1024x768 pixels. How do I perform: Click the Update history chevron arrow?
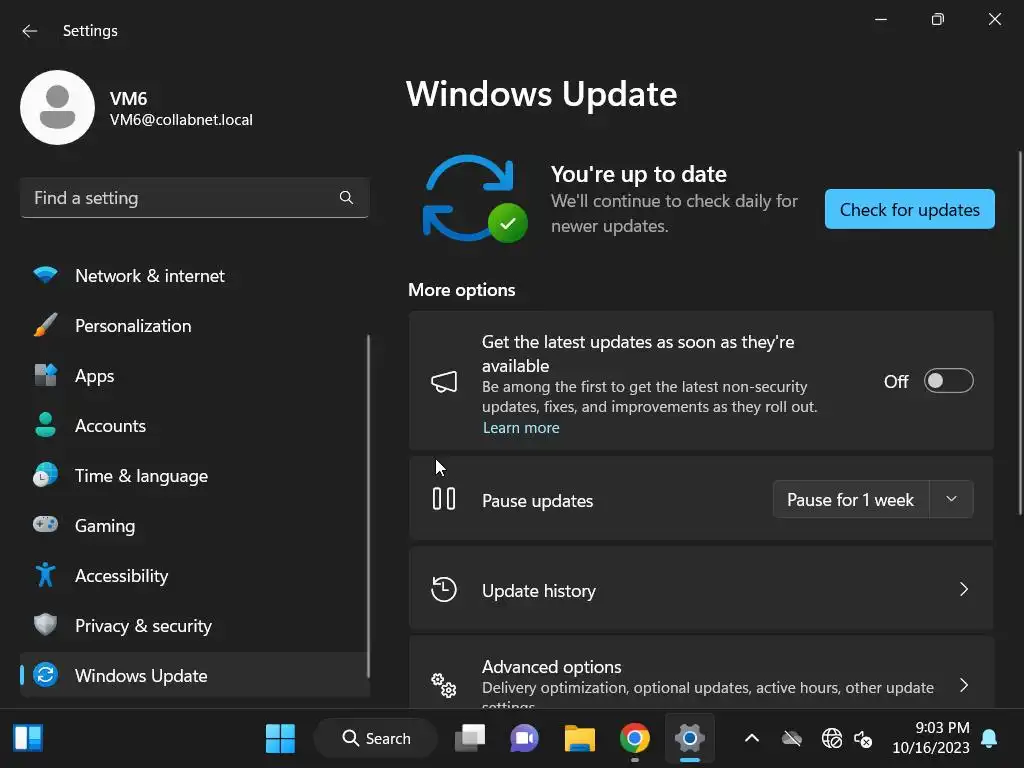click(x=964, y=589)
